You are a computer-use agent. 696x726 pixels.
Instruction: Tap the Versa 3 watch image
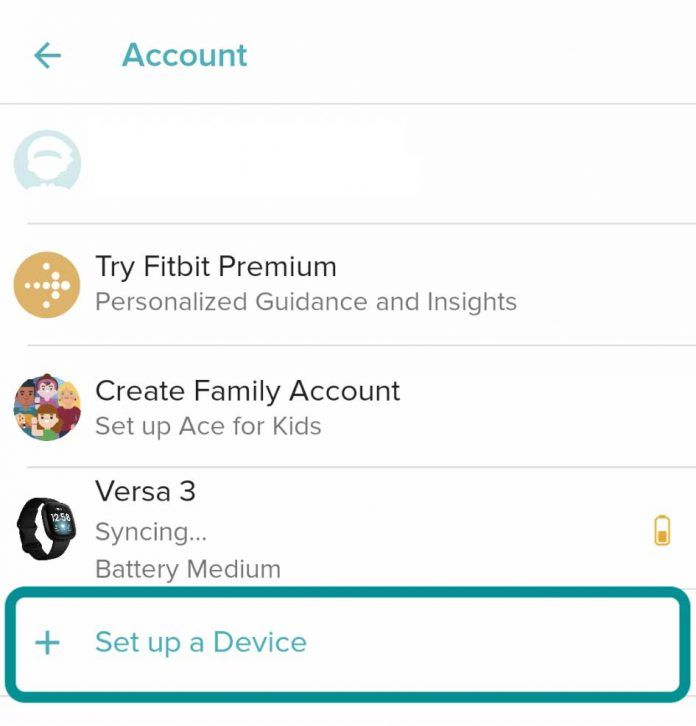tap(47, 529)
